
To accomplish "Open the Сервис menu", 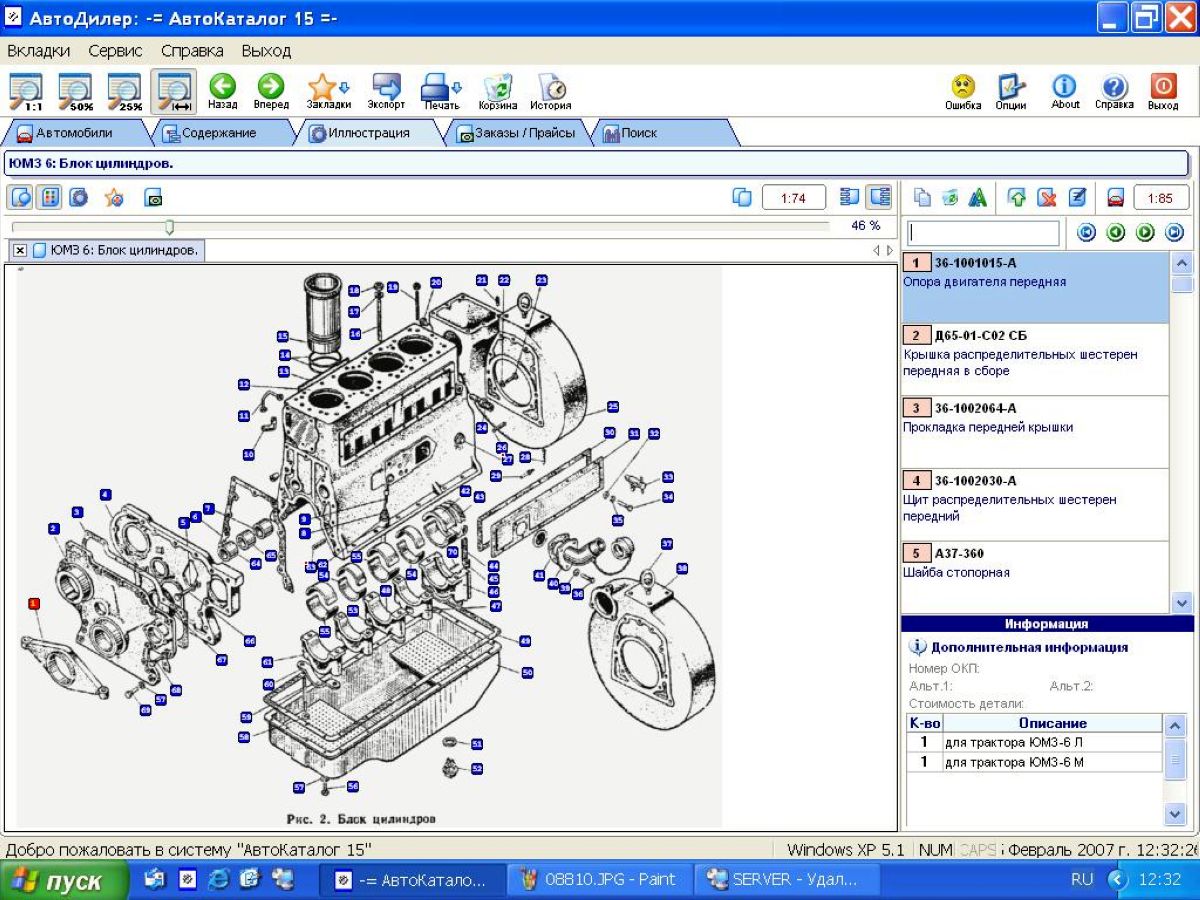I will (115, 50).
